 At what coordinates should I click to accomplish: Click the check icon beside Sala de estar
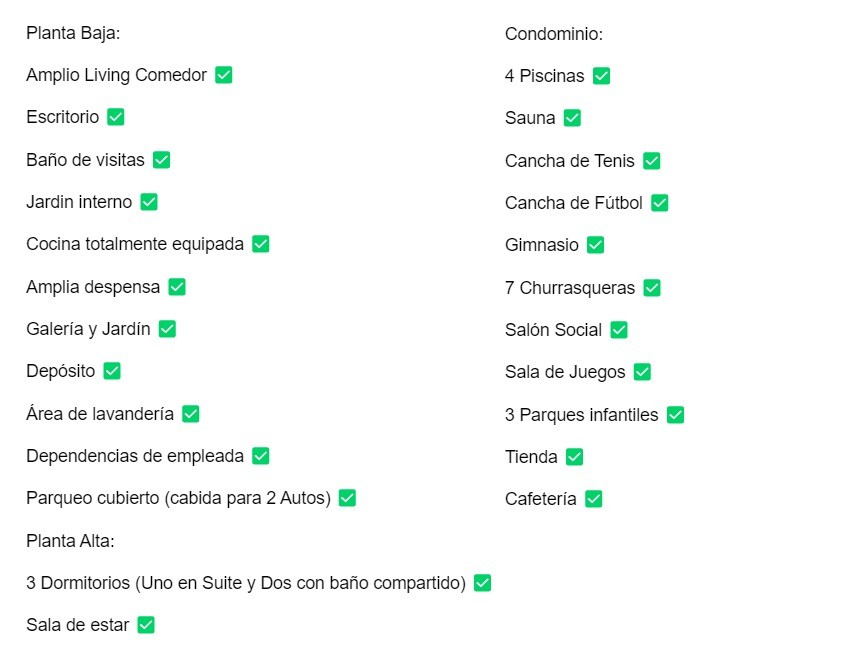146,625
